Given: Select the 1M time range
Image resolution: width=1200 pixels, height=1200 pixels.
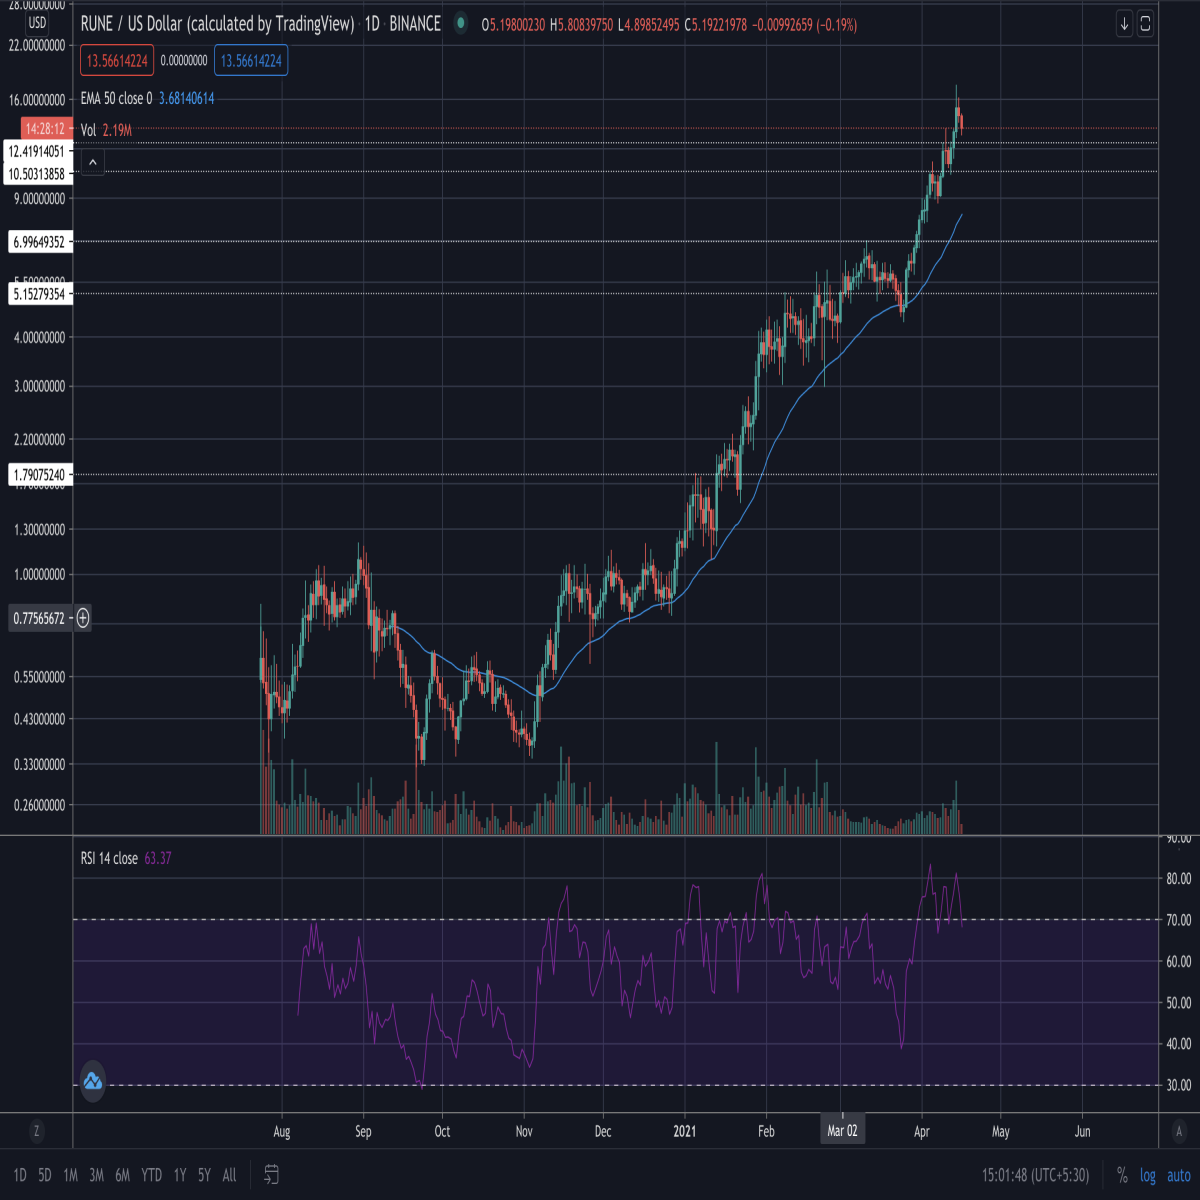Looking at the screenshot, I should tap(70, 1175).
